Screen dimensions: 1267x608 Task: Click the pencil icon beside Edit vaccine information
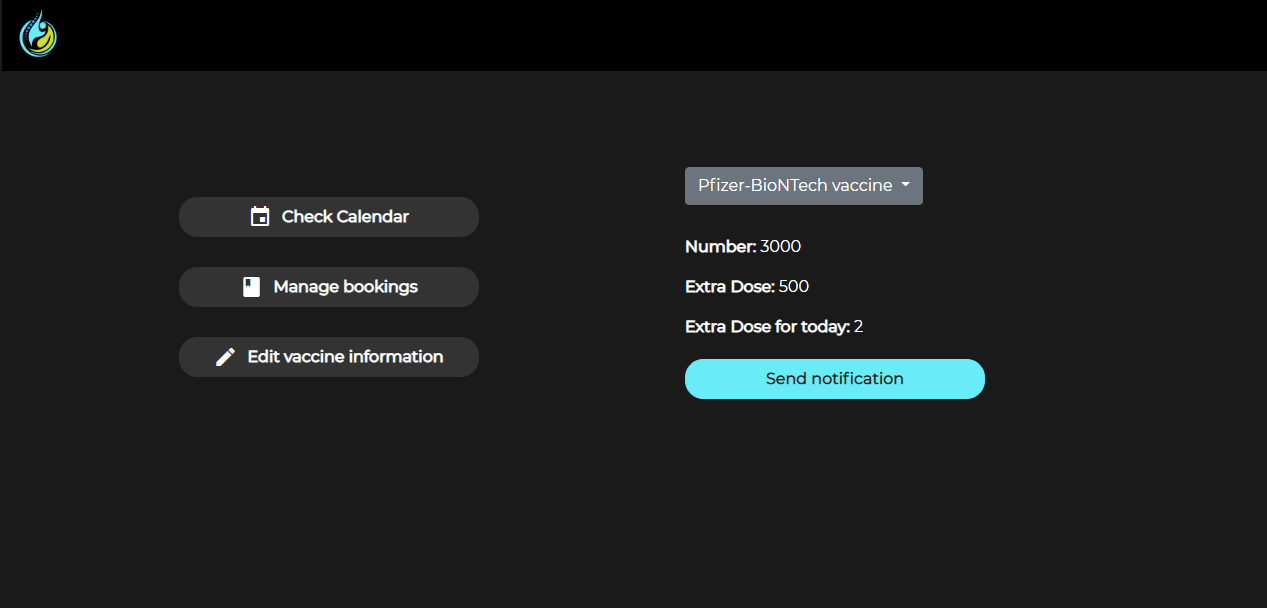(x=226, y=357)
